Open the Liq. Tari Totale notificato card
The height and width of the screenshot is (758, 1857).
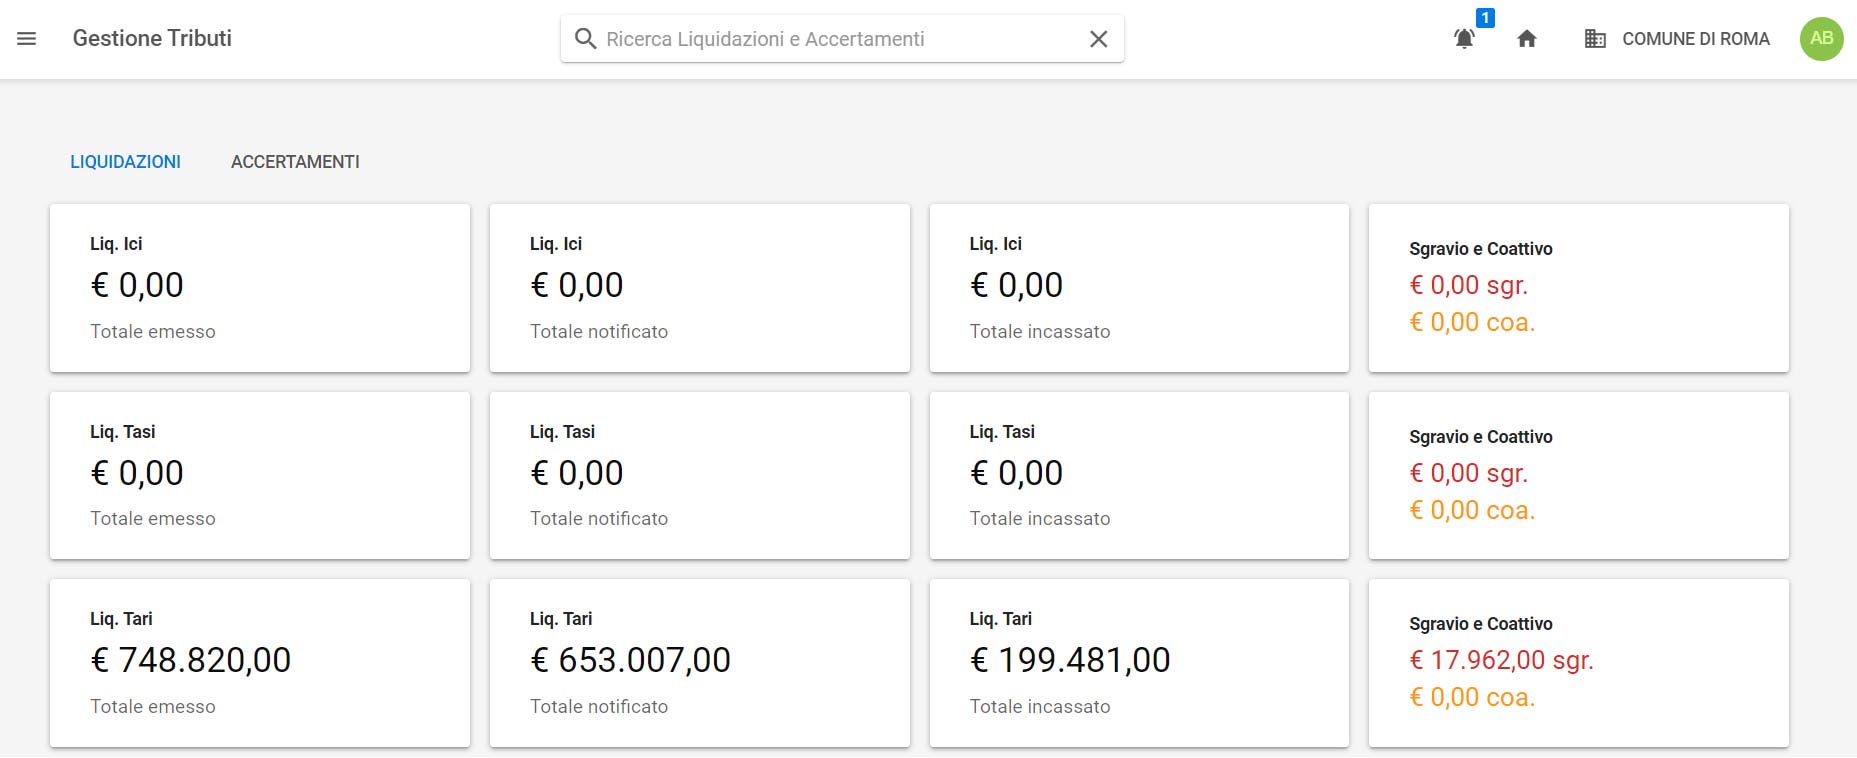699,663
